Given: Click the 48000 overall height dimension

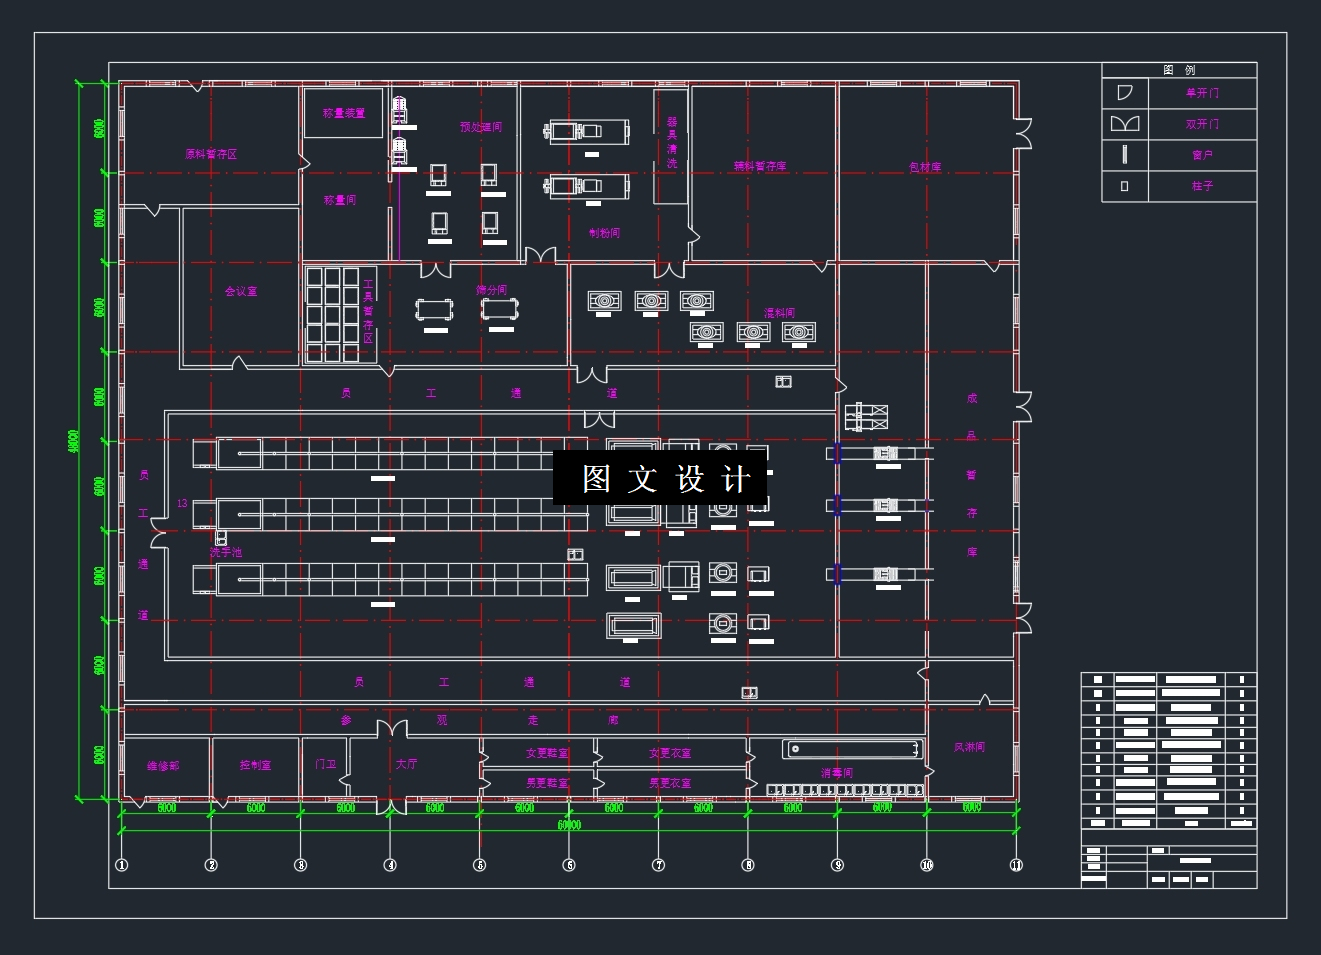Looking at the screenshot, I should coord(73,441).
